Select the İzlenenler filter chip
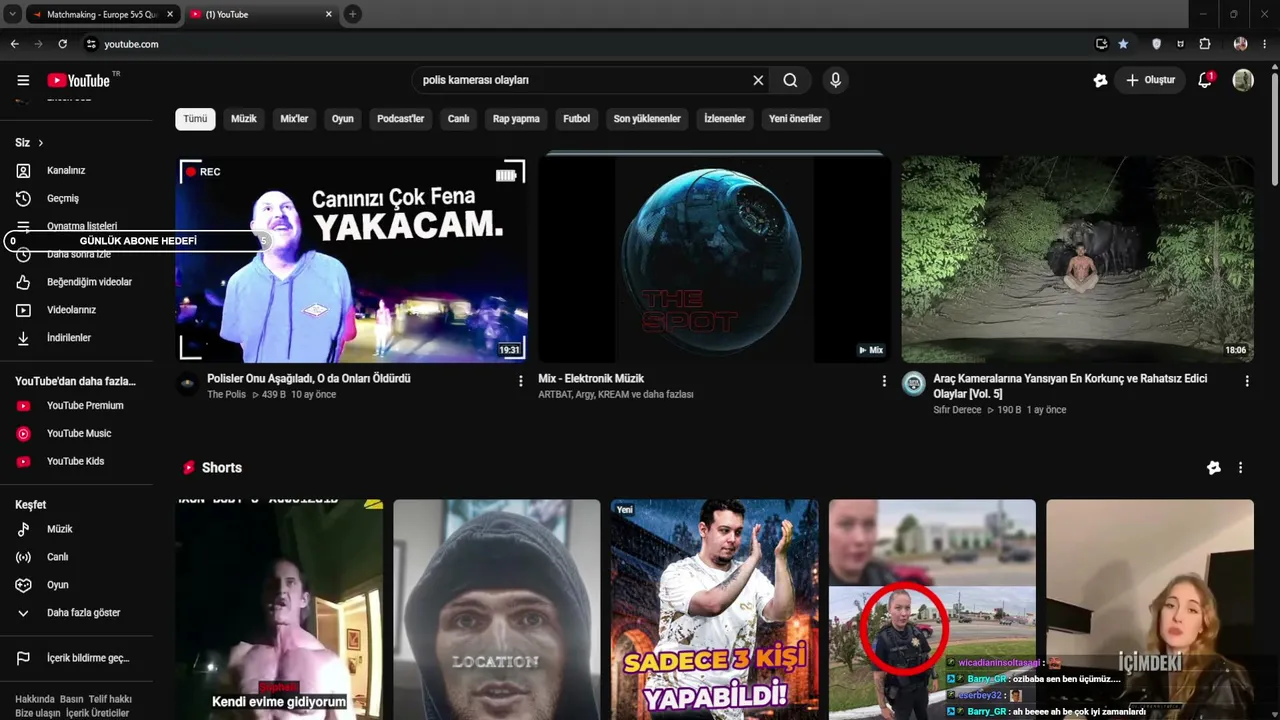 (x=725, y=119)
